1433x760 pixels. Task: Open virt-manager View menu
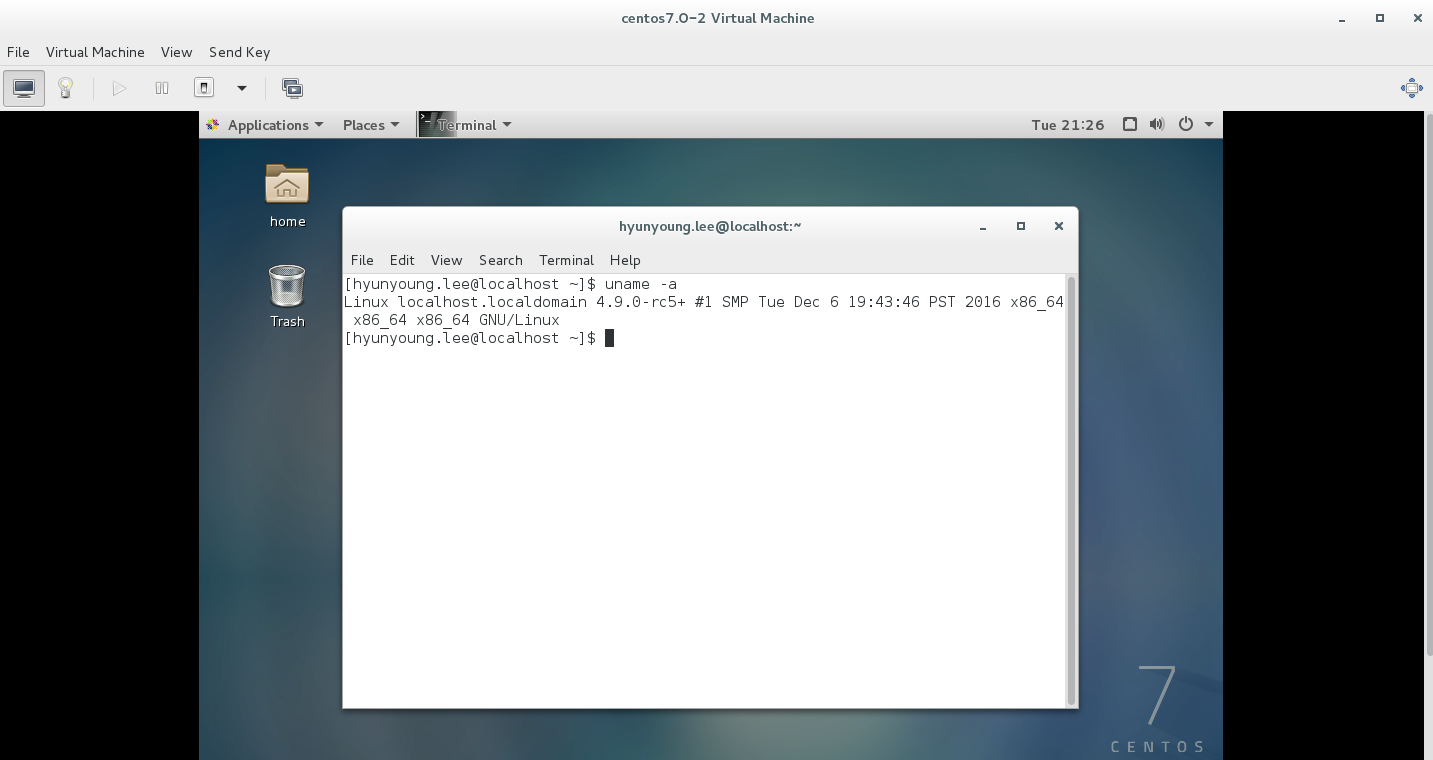176,52
